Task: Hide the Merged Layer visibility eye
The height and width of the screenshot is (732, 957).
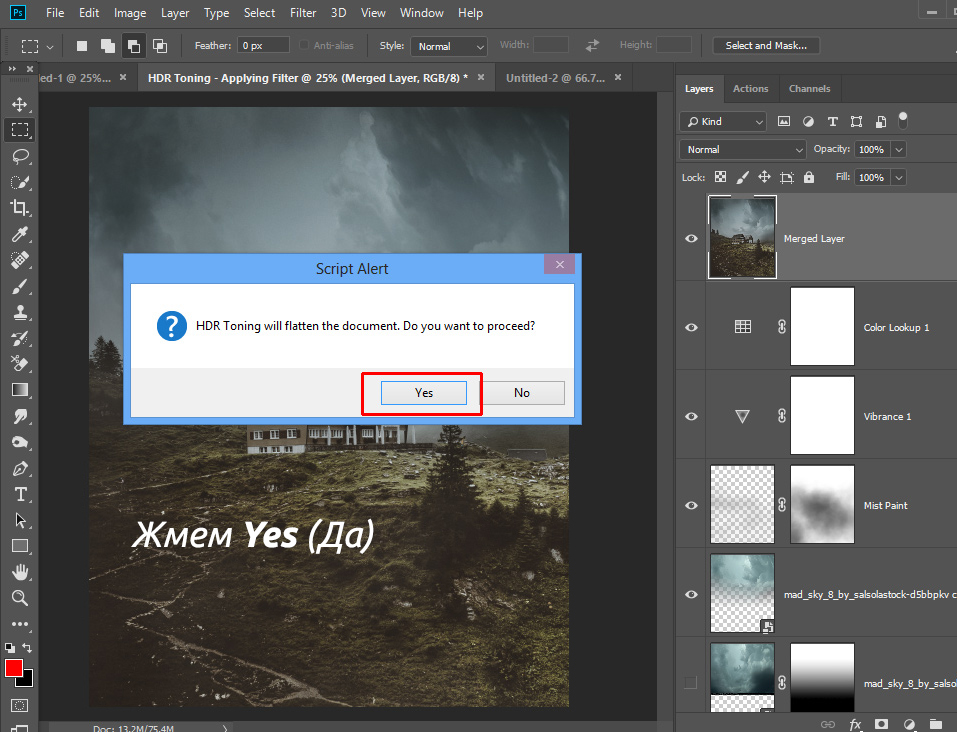Action: click(x=692, y=238)
